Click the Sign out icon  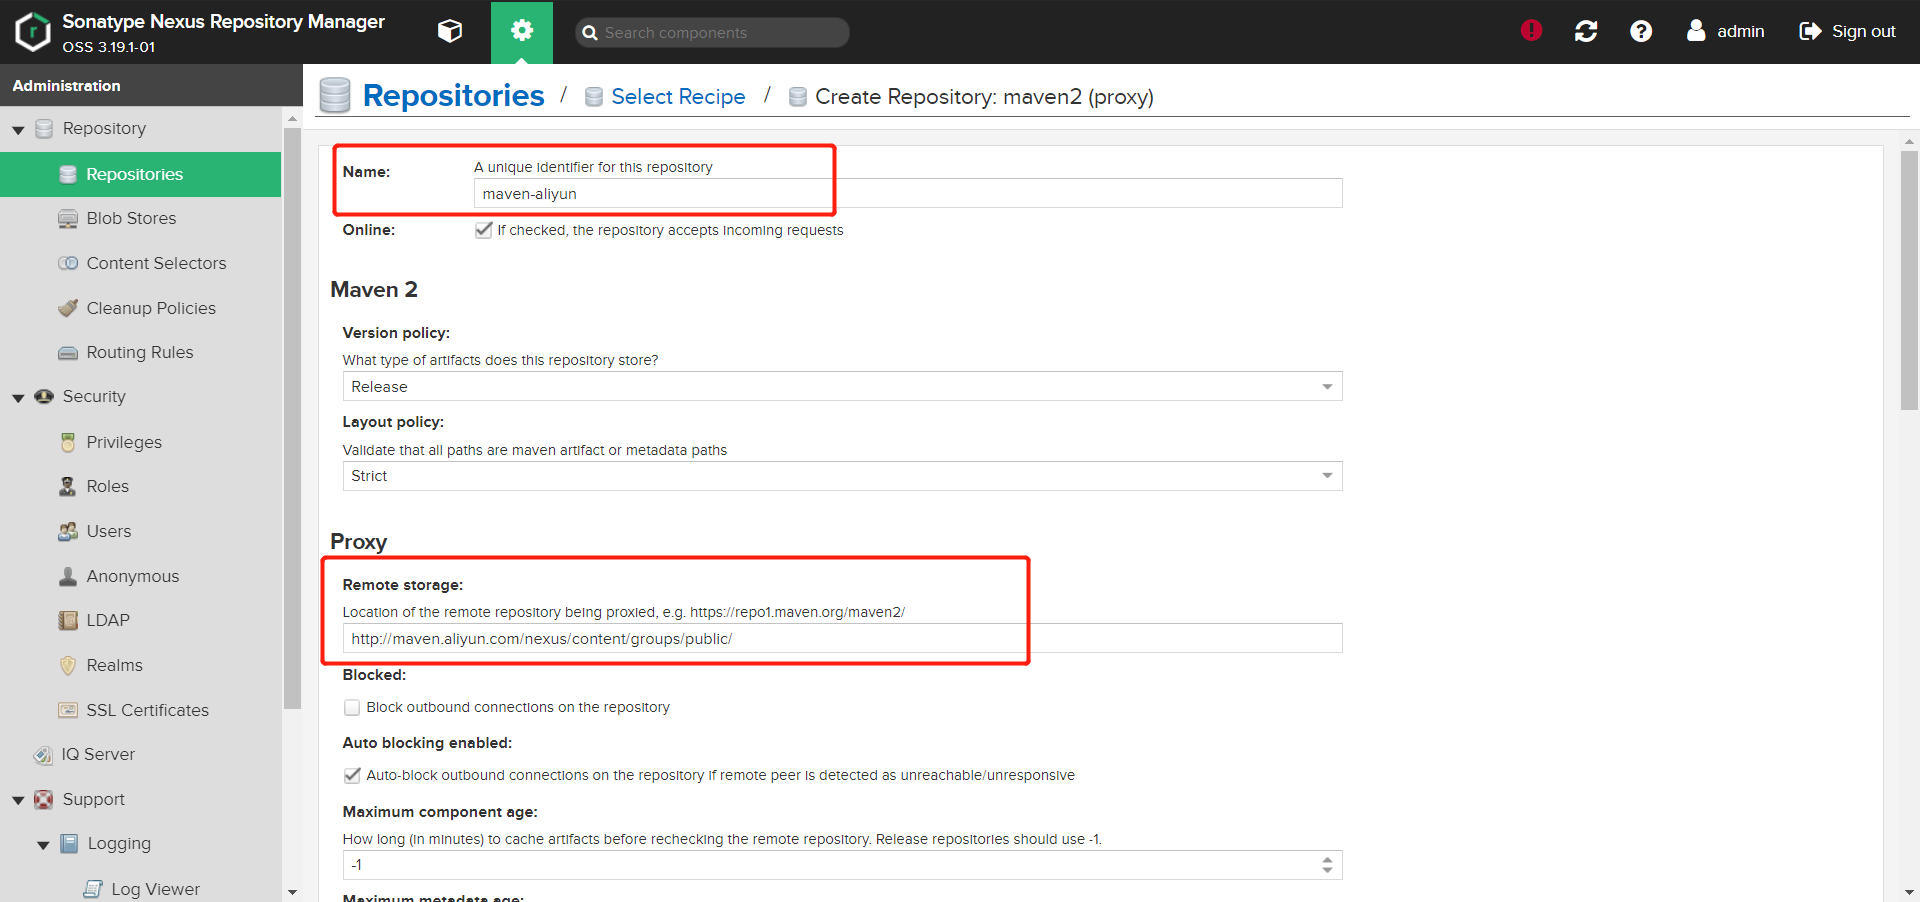coord(1810,31)
